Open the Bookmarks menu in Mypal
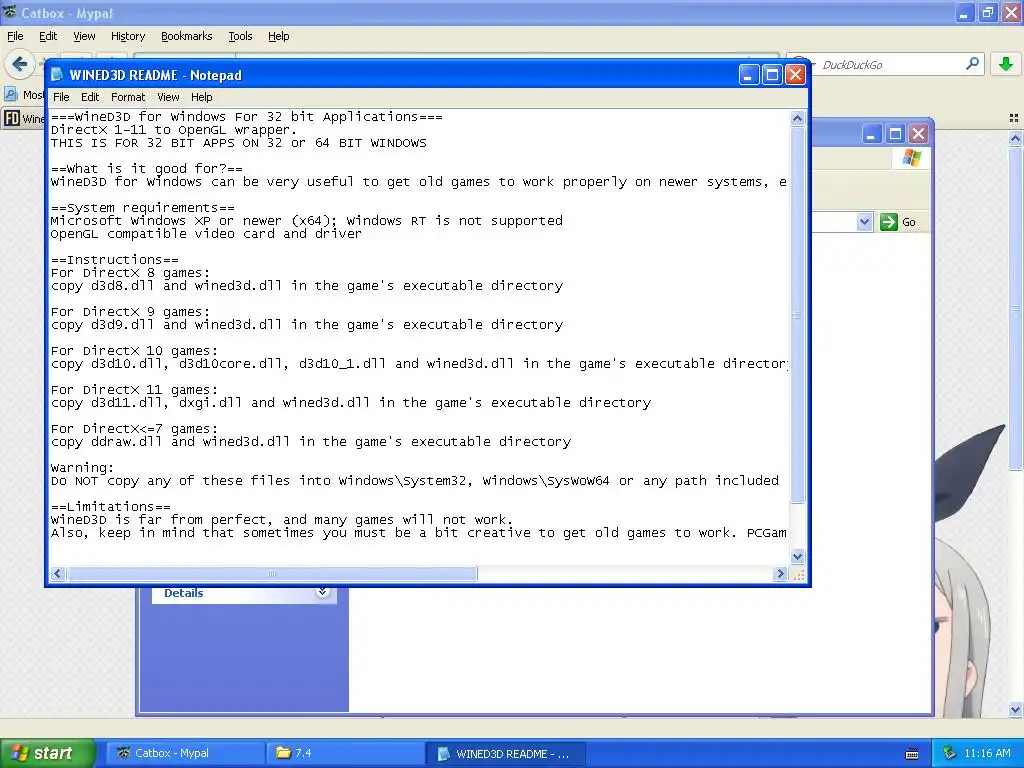This screenshot has width=1024, height=768. pos(186,36)
